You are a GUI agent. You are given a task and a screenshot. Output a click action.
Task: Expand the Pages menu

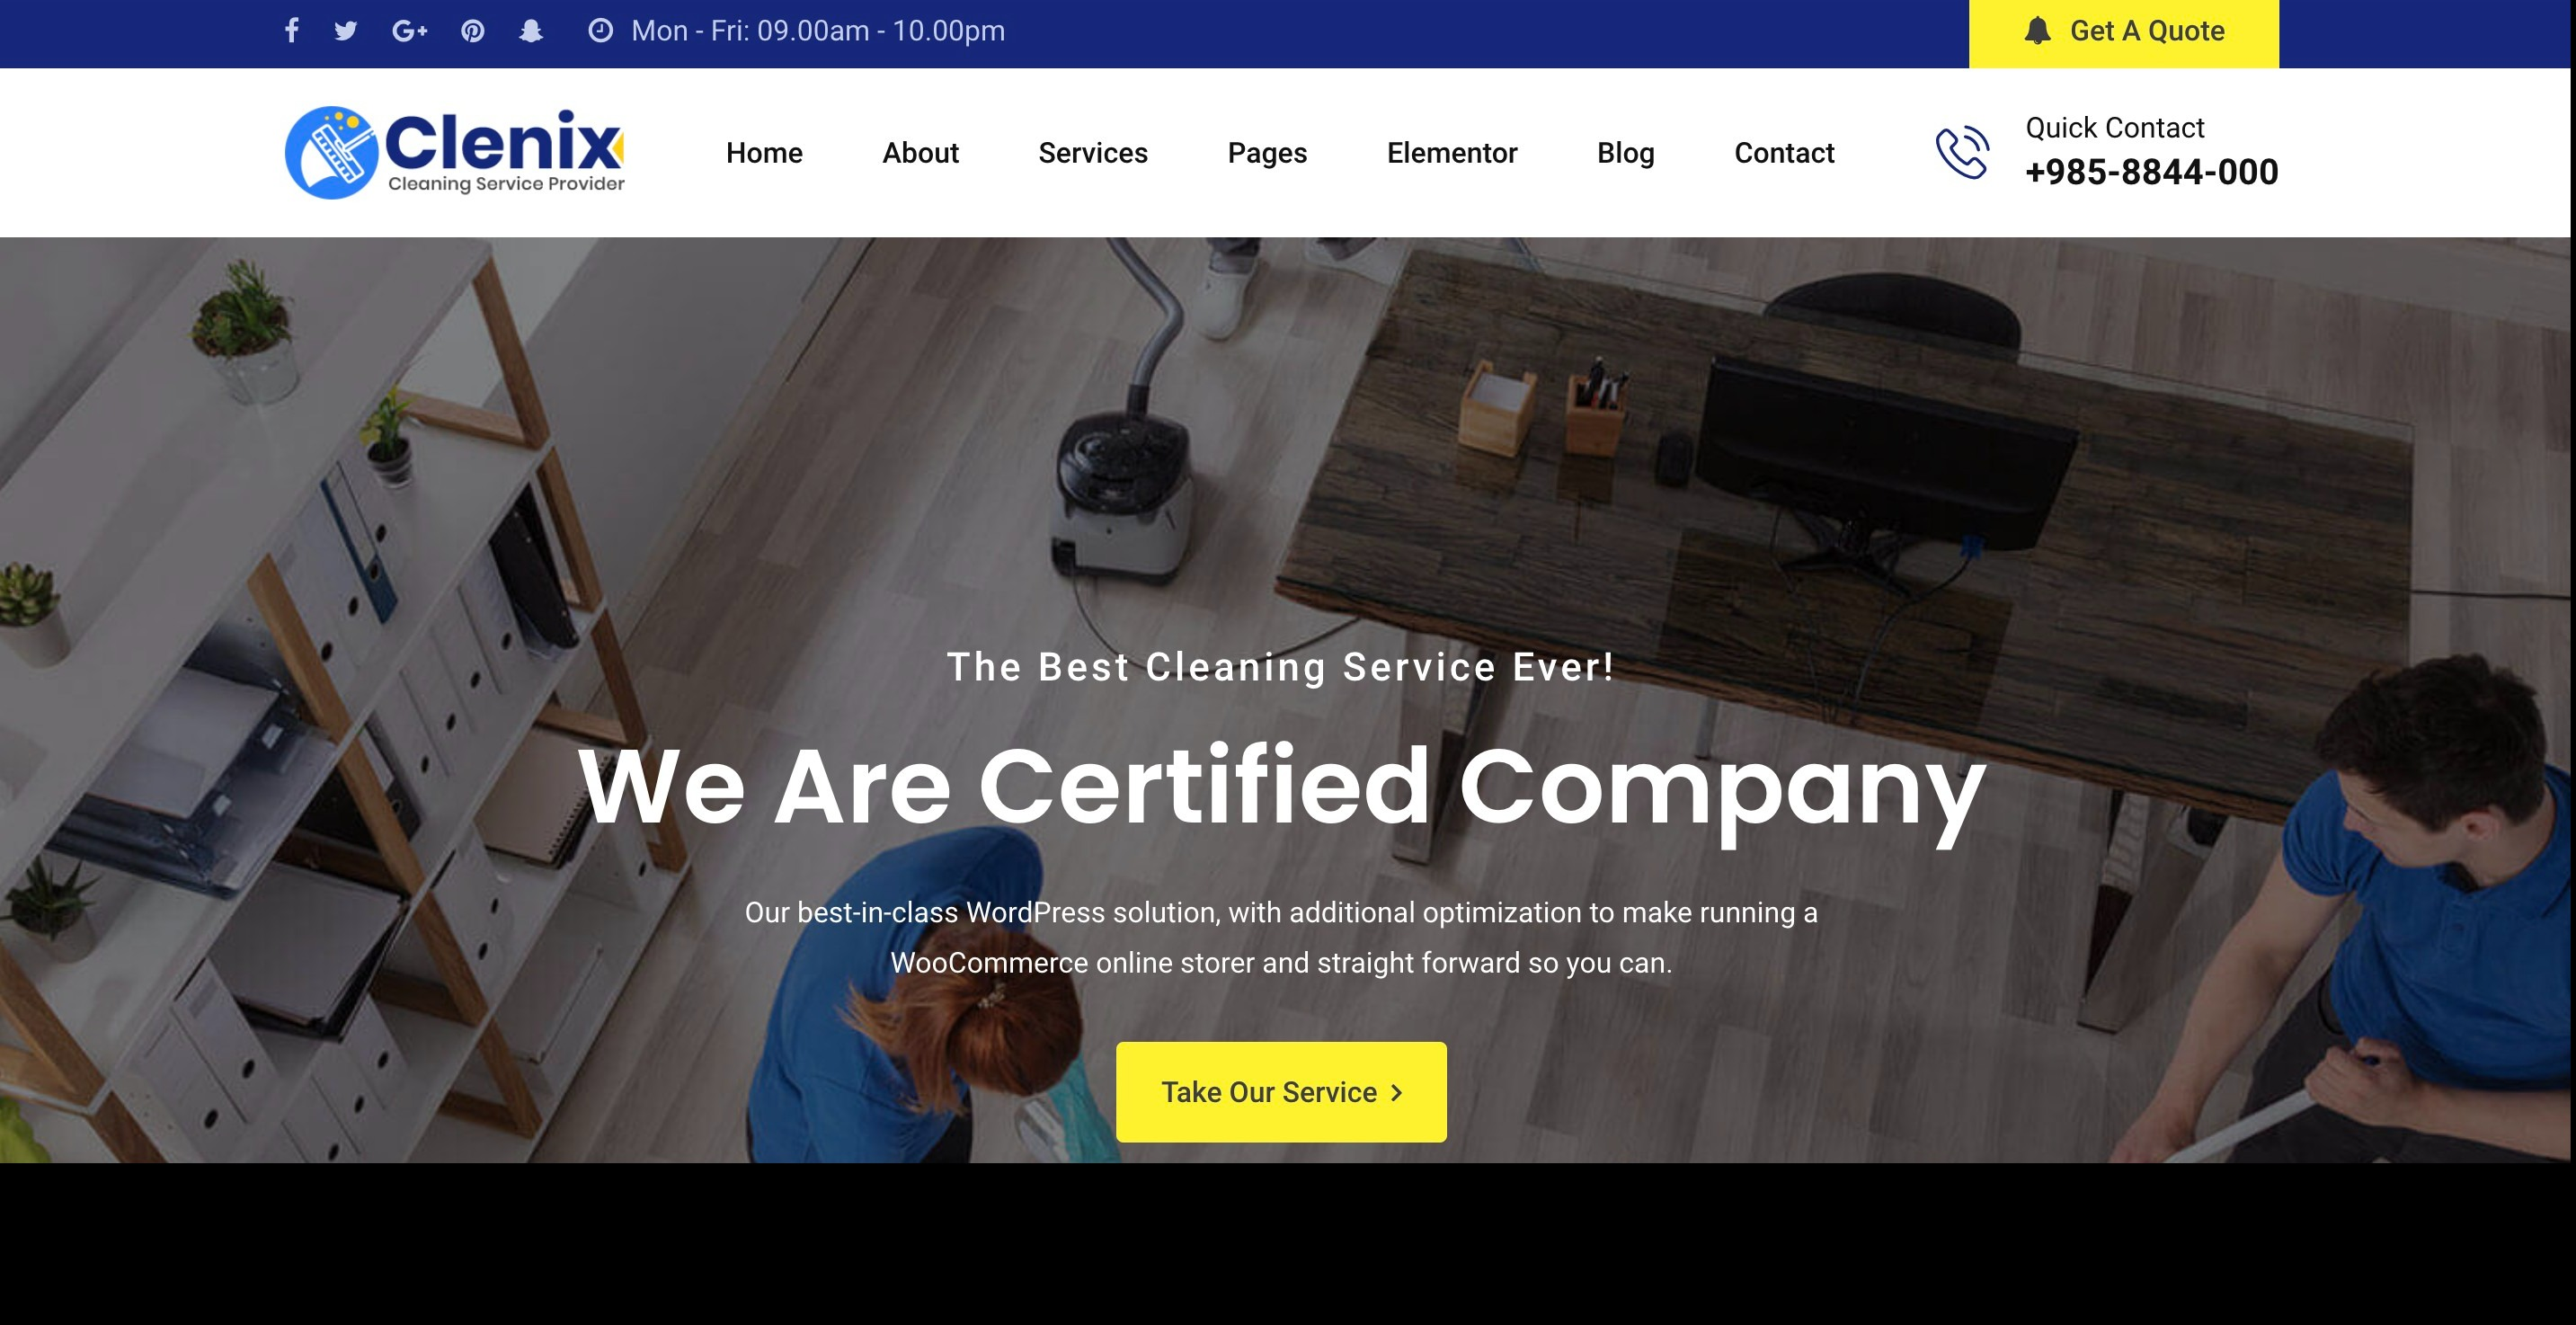(x=1267, y=153)
